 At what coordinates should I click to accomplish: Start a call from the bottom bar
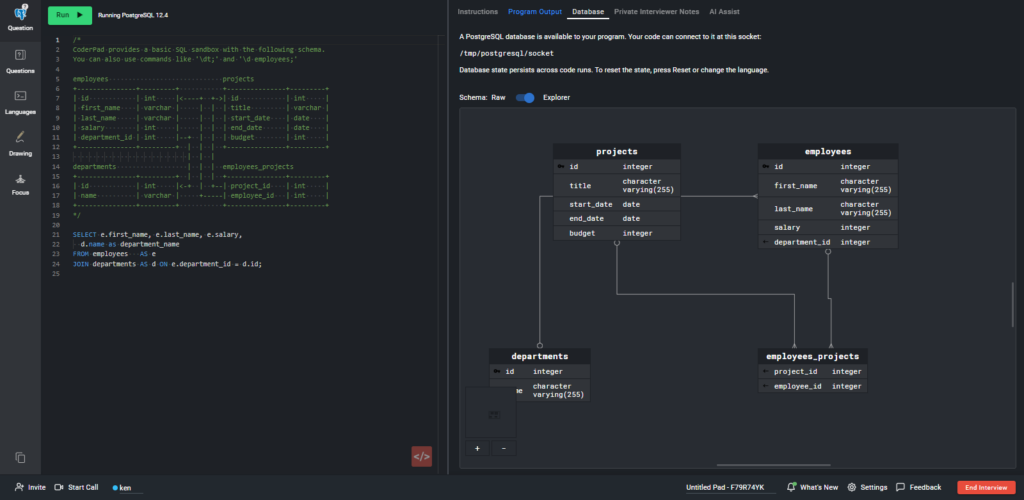pos(76,487)
